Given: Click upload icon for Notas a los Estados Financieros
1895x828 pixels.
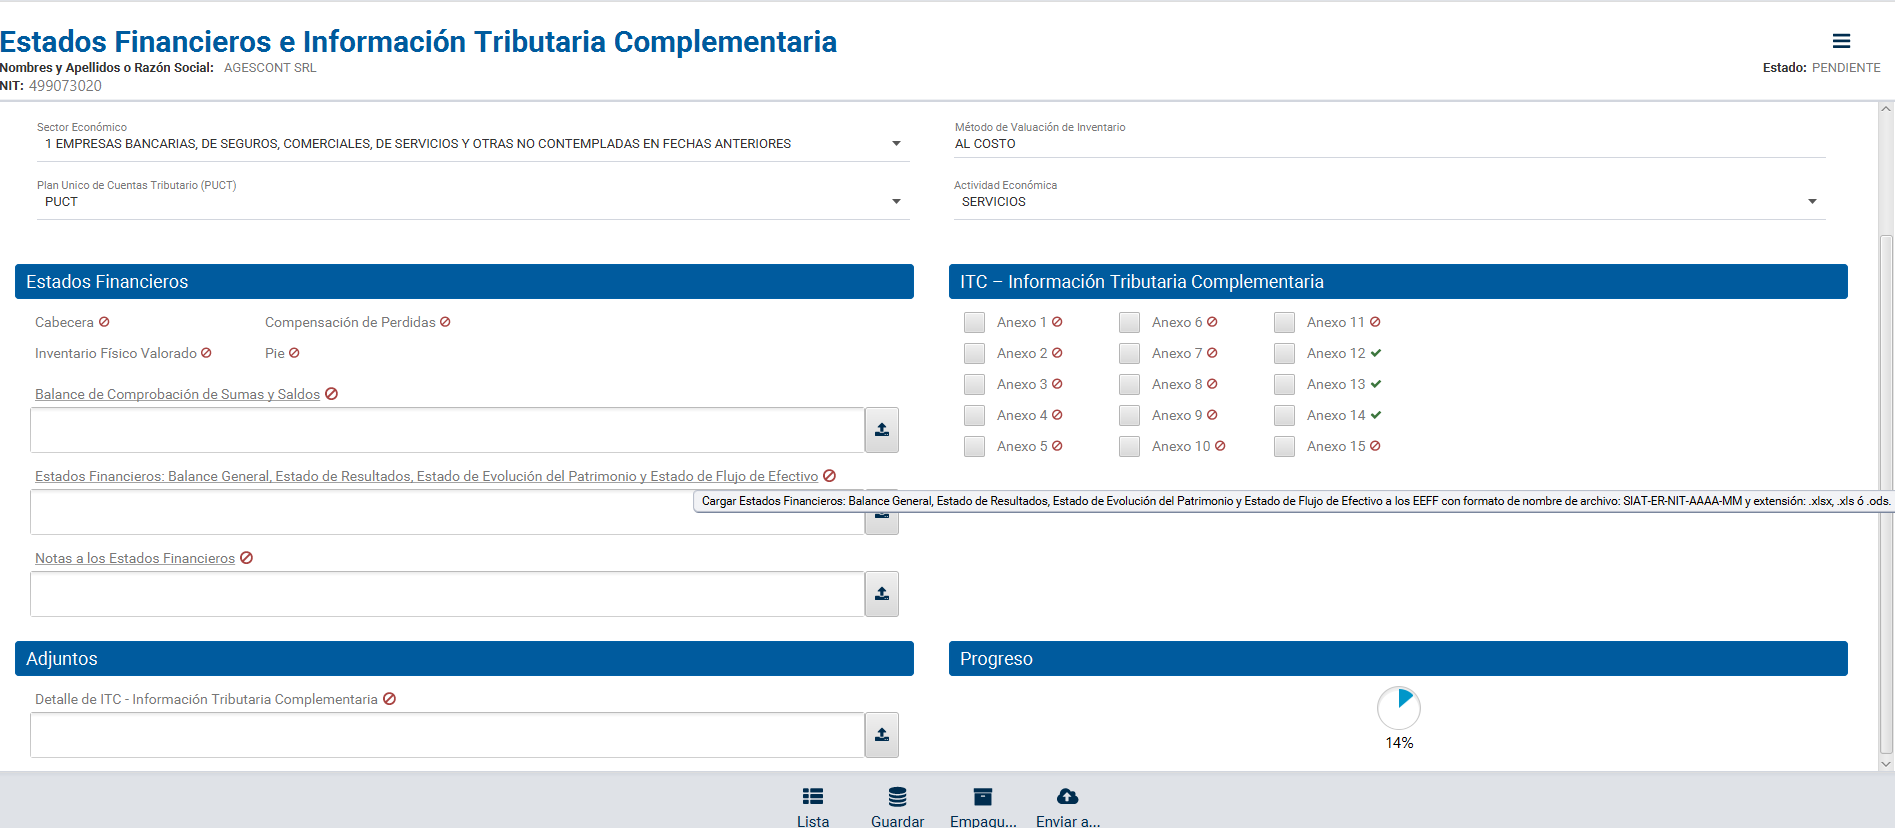Looking at the screenshot, I should click(881, 594).
